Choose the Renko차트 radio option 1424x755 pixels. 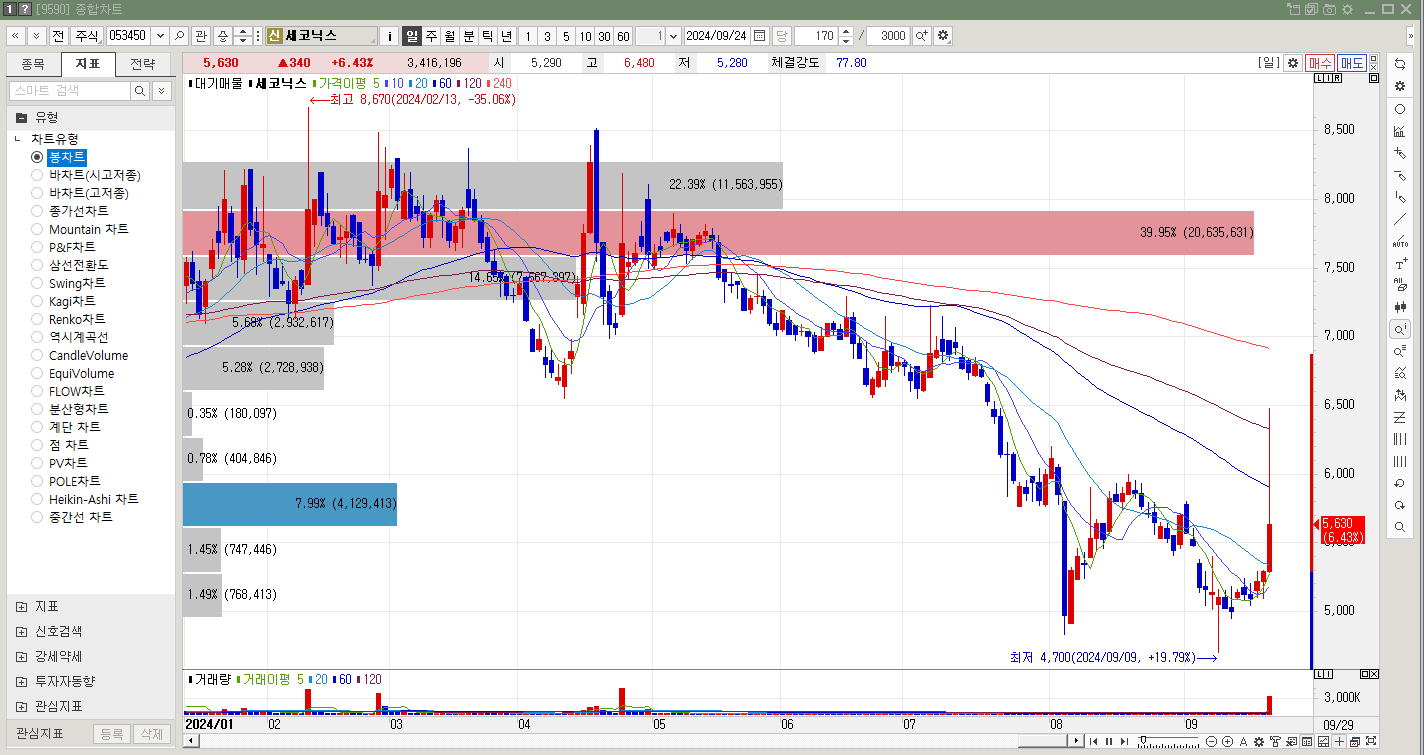37,319
